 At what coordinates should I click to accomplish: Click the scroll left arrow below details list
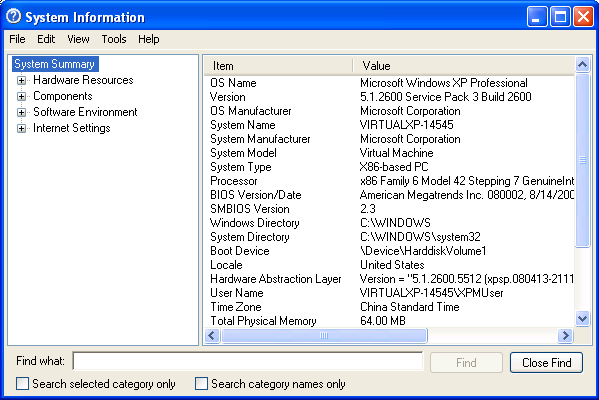click(212, 336)
